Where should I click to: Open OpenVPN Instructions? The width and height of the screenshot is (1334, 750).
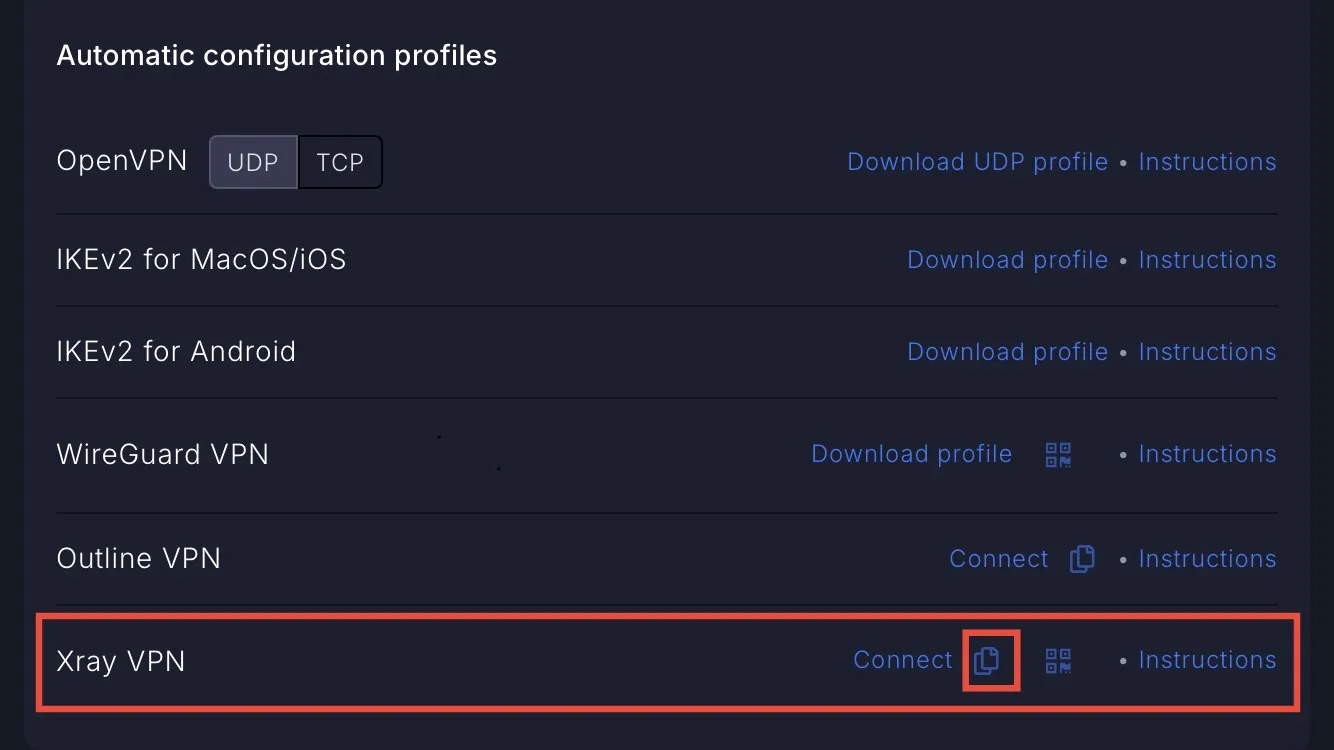pos(1207,162)
